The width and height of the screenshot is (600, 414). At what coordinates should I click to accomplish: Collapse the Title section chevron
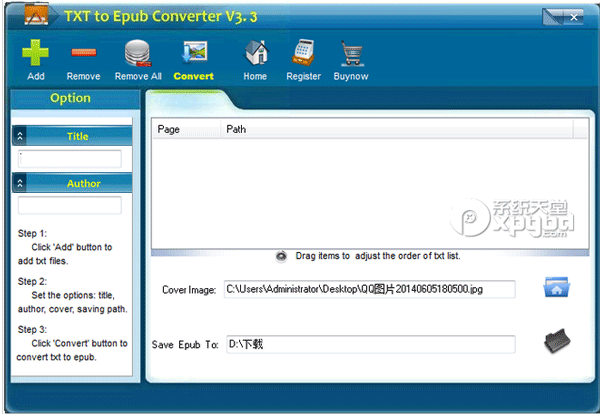[x=21, y=136]
